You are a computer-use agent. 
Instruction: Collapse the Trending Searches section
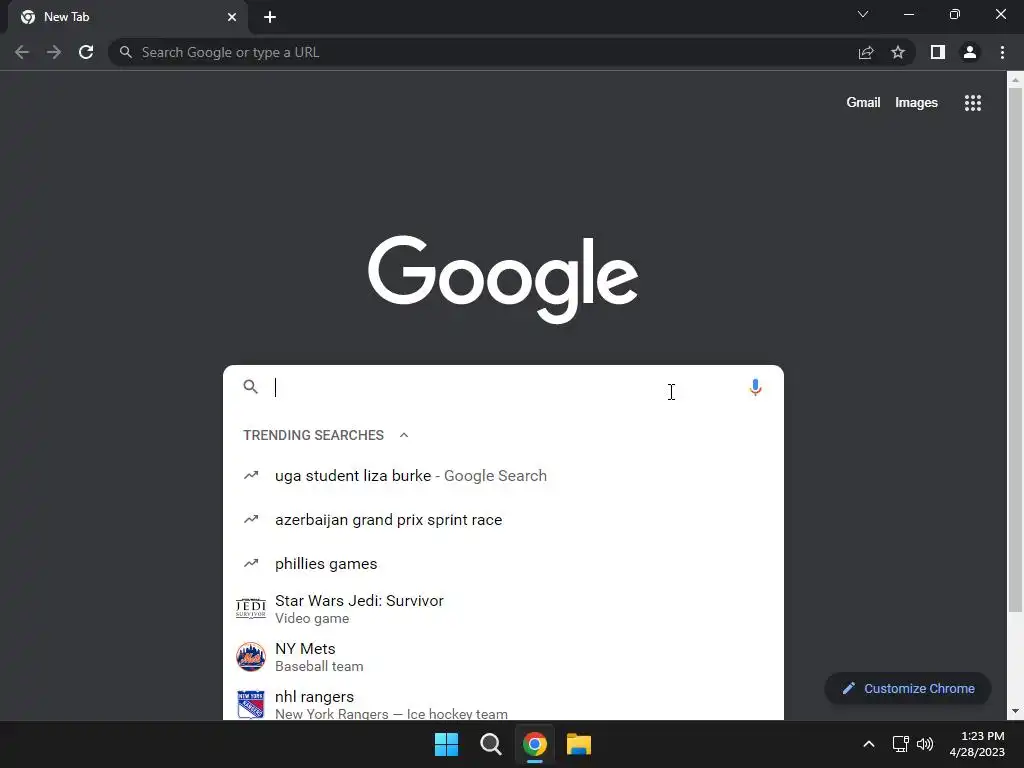tap(404, 435)
